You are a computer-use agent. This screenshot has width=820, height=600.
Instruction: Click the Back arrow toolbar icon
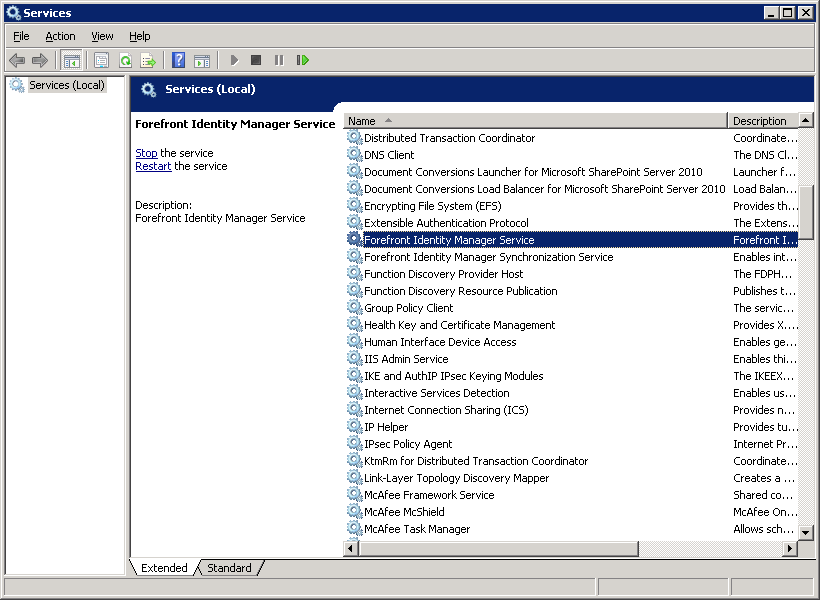17,61
